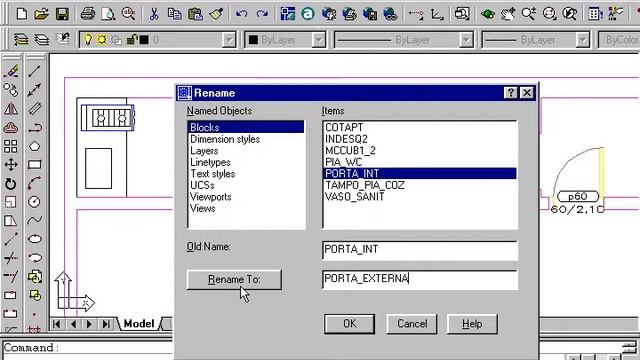Select the Rotate tool

point(11,184)
